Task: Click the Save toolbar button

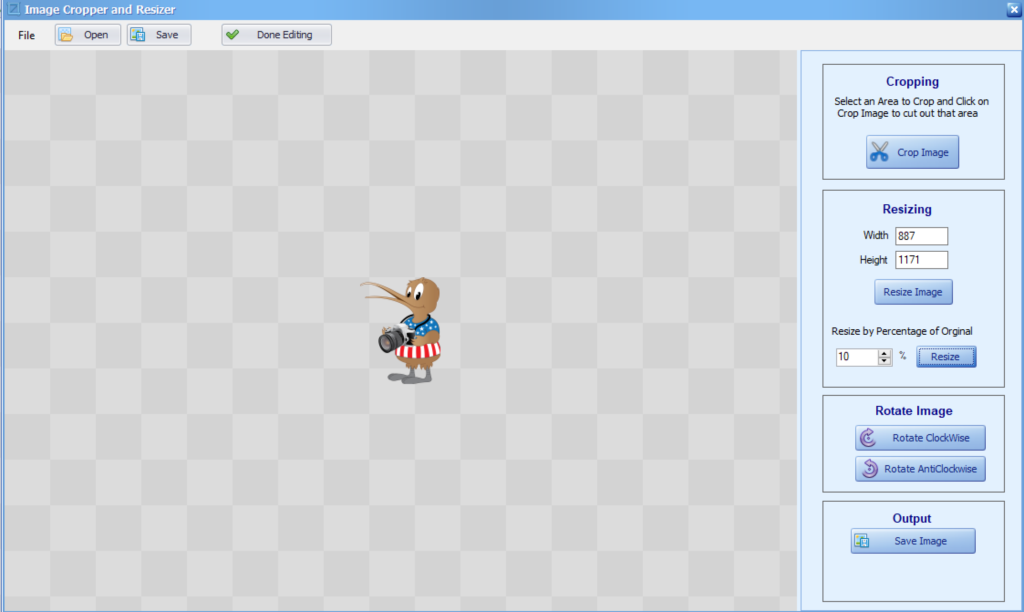Action: pyautogui.click(x=159, y=35)
